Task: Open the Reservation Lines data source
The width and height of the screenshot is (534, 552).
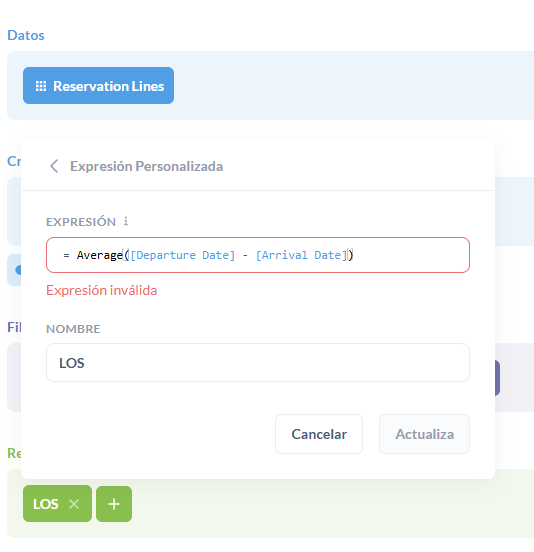Action: click(99, 86)
